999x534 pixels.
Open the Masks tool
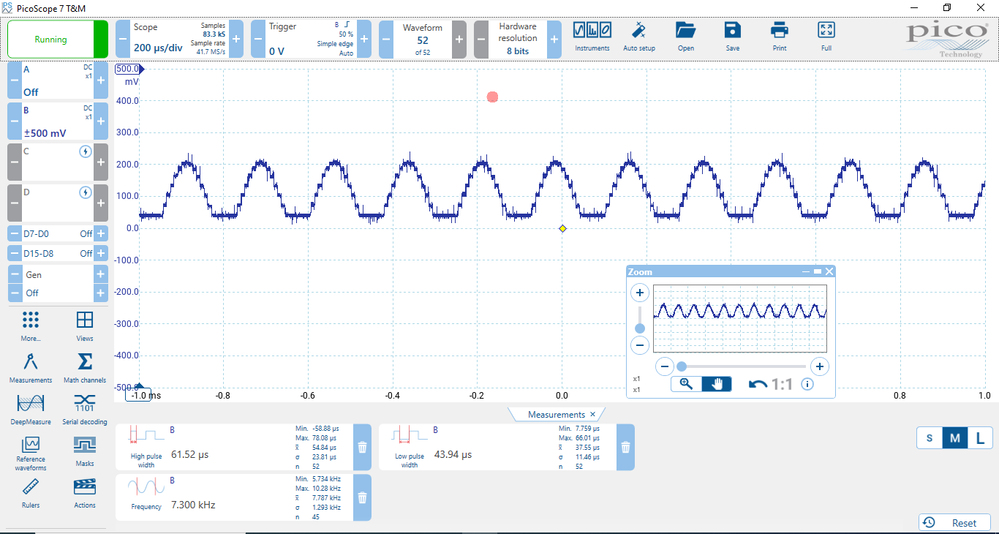85,451
